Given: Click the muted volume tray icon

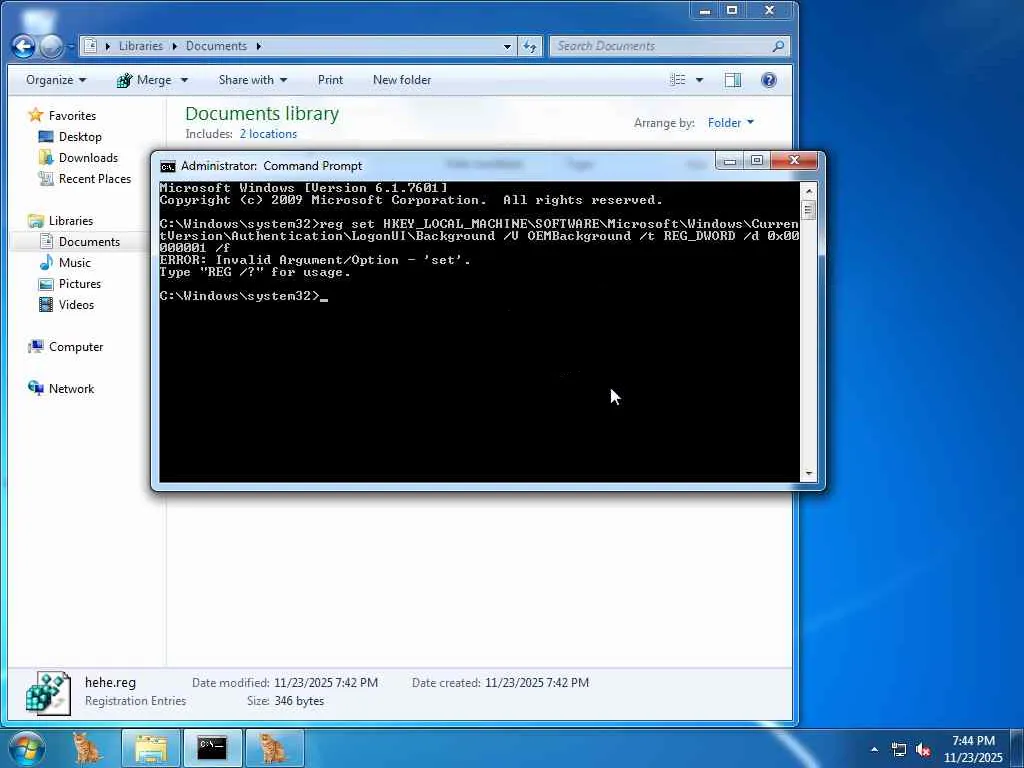Looking at the screenshot, I should coord(923,750).
